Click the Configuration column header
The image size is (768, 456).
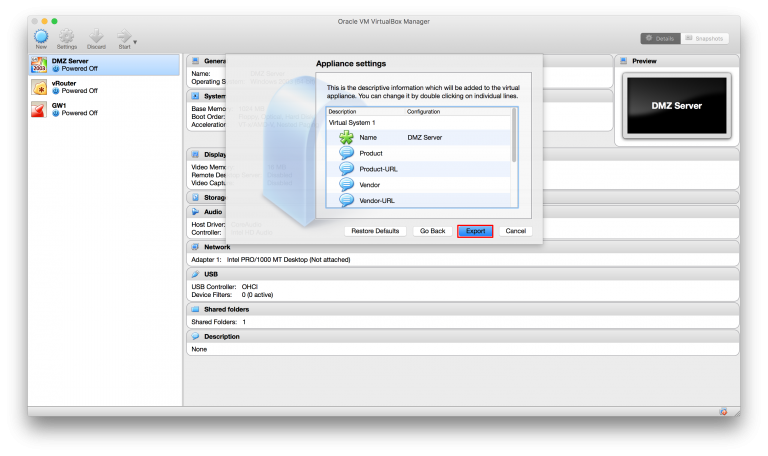point(423,112)
